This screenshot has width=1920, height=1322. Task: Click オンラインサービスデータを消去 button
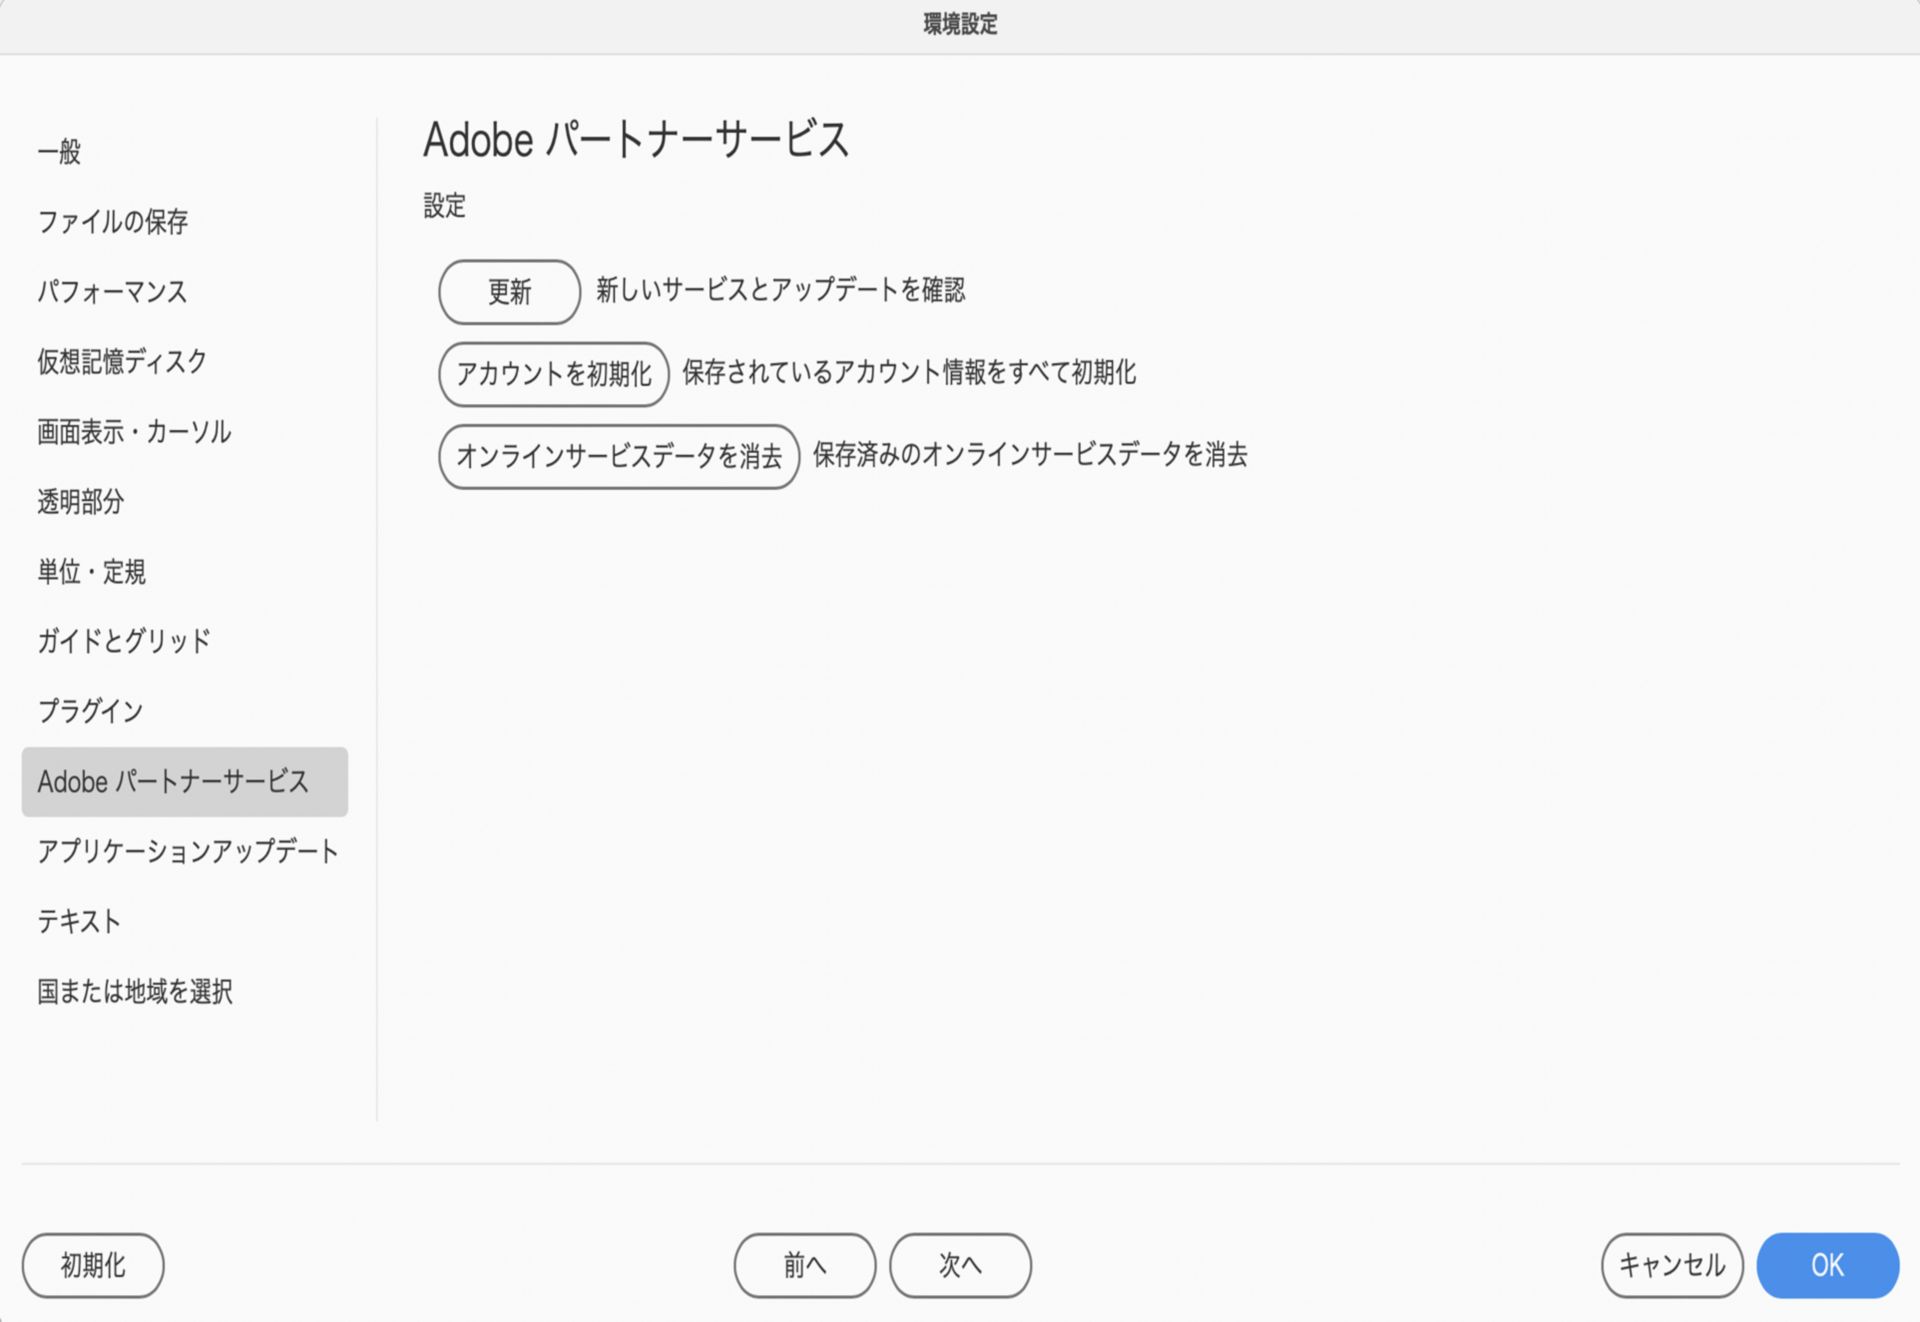pyautogui.click(x=618, y=457)
